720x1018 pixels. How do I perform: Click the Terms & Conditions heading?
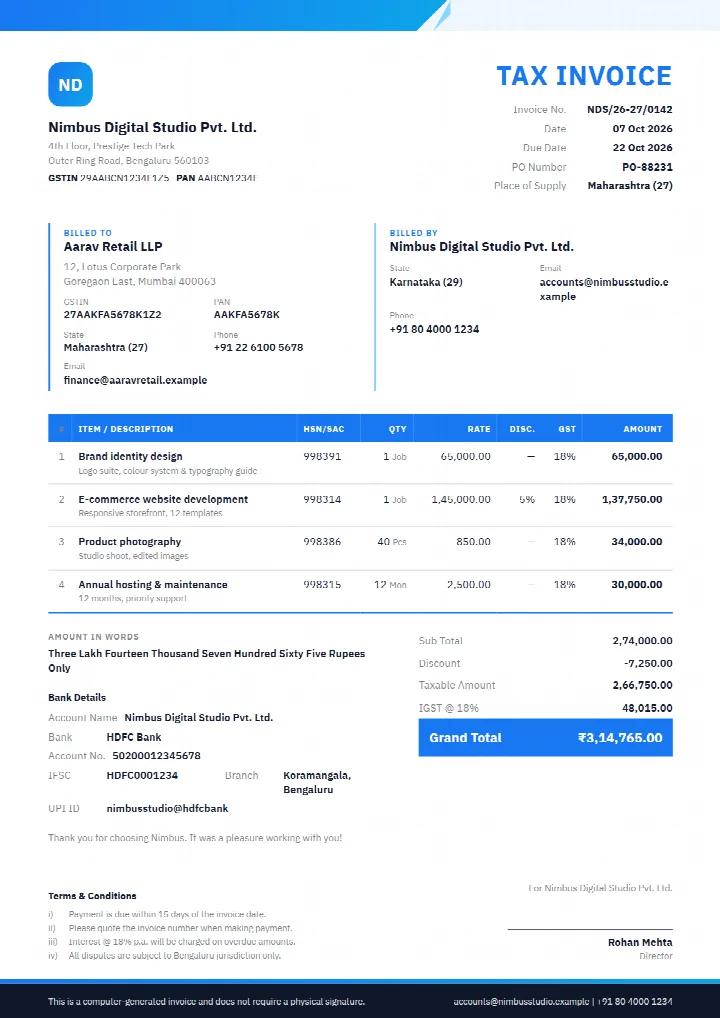(x=92, y=896)
